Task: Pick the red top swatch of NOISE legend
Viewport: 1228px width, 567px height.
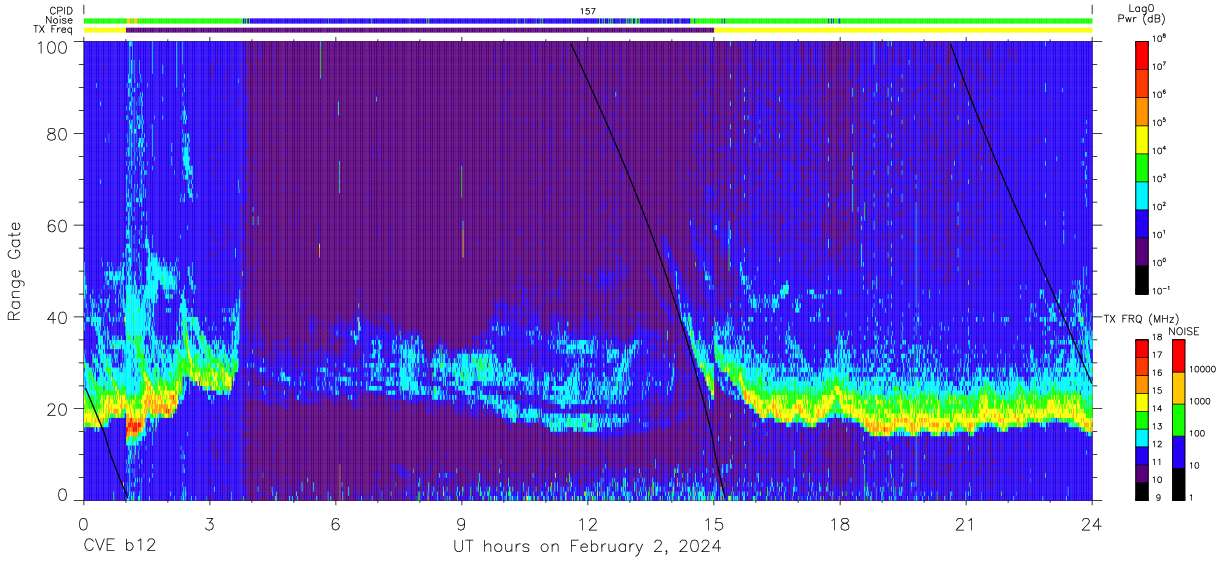Action: (1179, 356)
